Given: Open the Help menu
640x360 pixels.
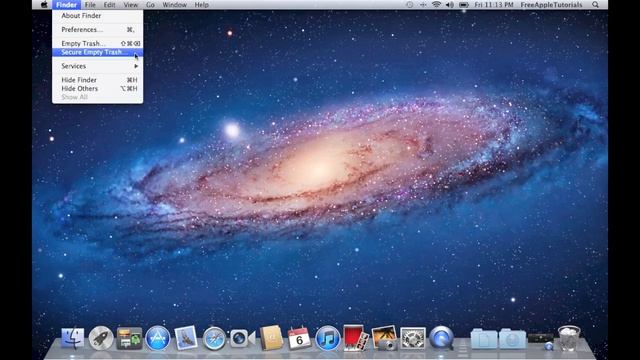Looking at the screenshot, I should coord(202,5).
